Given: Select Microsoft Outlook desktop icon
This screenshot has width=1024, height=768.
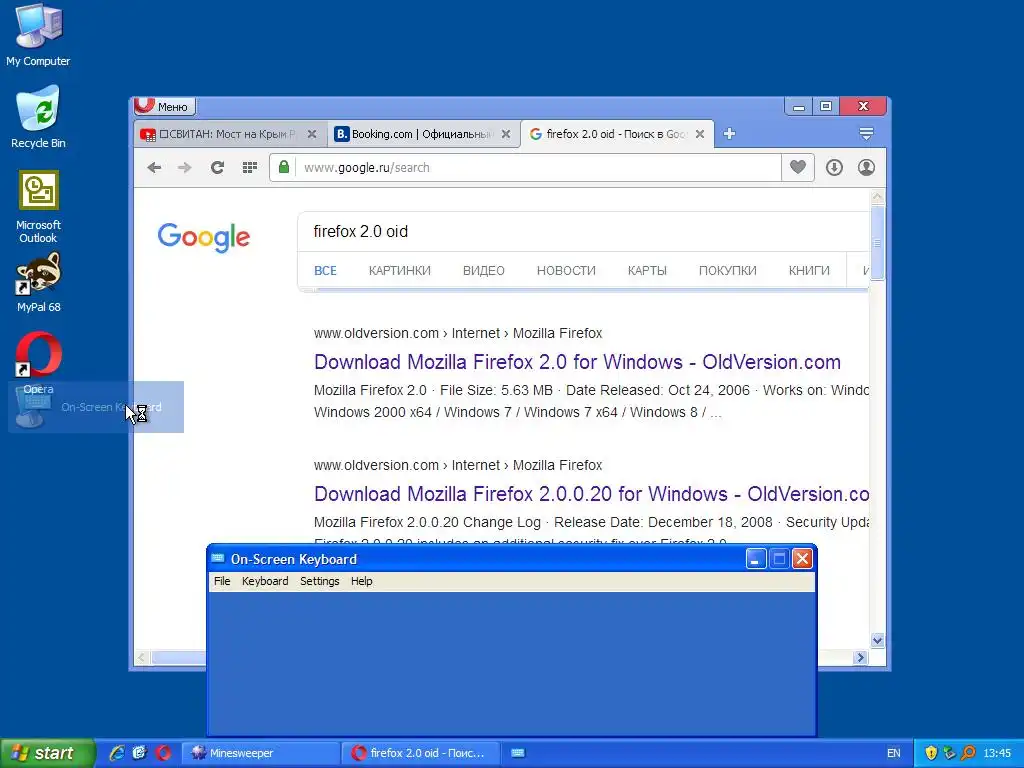Looking at the screenshot, I should point(38,206).
